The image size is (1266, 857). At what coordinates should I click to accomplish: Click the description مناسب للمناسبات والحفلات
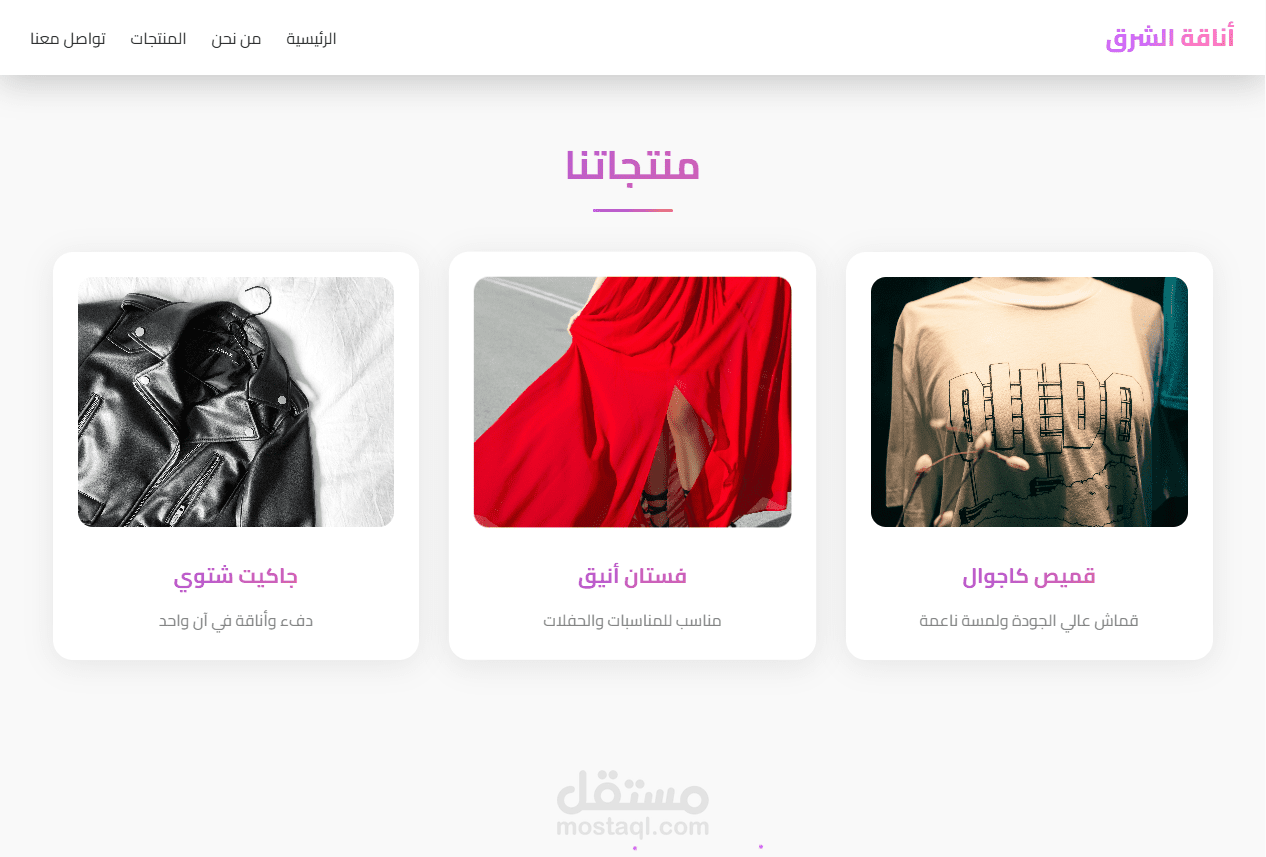(632, 621)
